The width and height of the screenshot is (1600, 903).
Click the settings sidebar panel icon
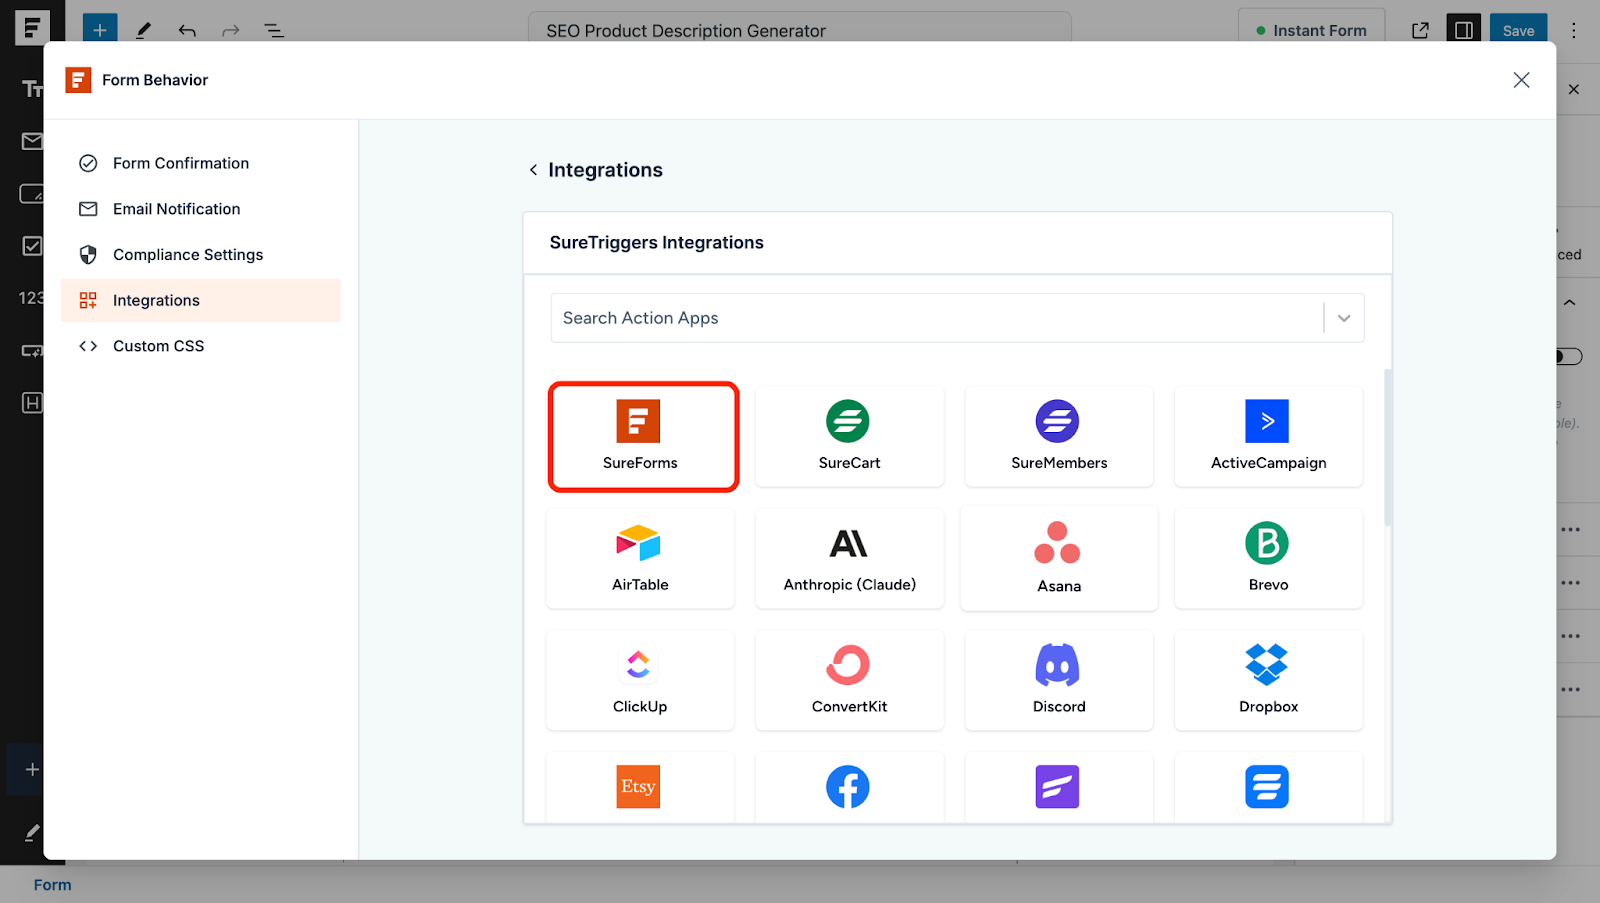(x=1463, y=29)
